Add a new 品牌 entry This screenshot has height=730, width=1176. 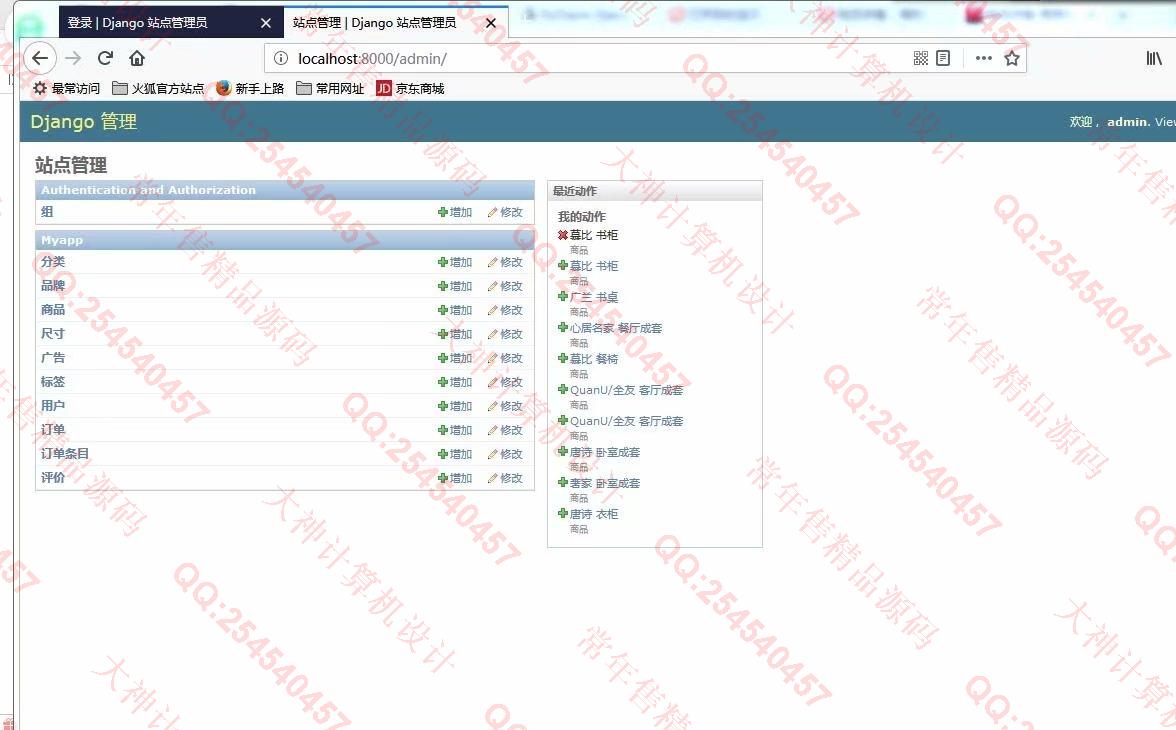(x=454, y=286)
